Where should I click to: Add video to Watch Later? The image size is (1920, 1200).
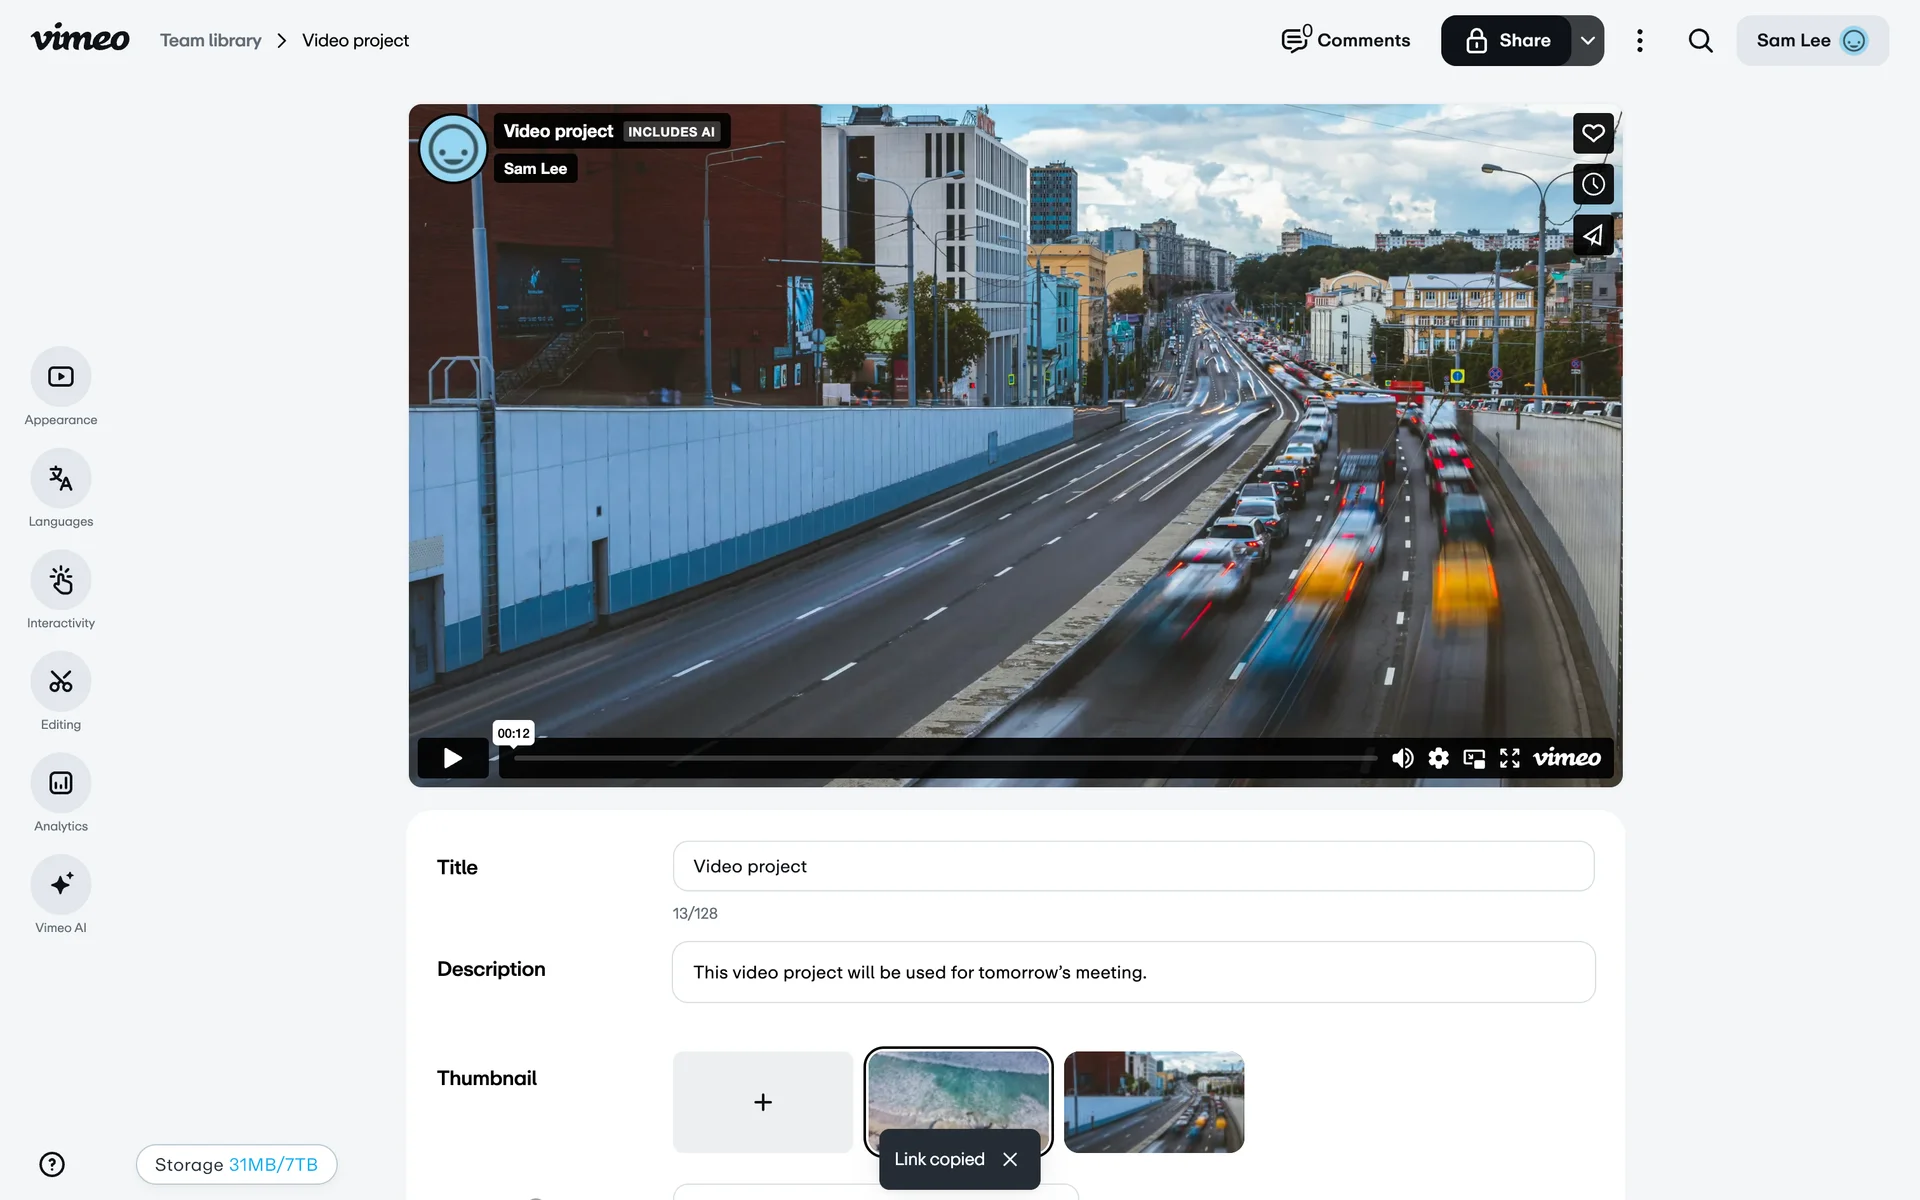coord(1593,184)
